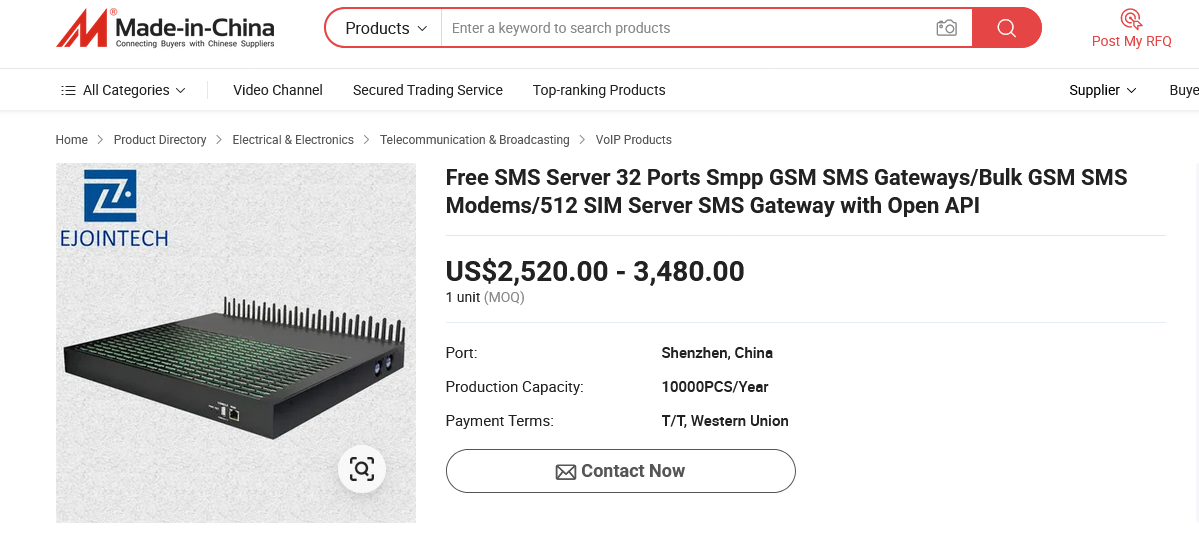This screenshot has width=1199, height=558.
Task: Click the EJOINTECH brand logo
Action: click(x=112, y=209)
